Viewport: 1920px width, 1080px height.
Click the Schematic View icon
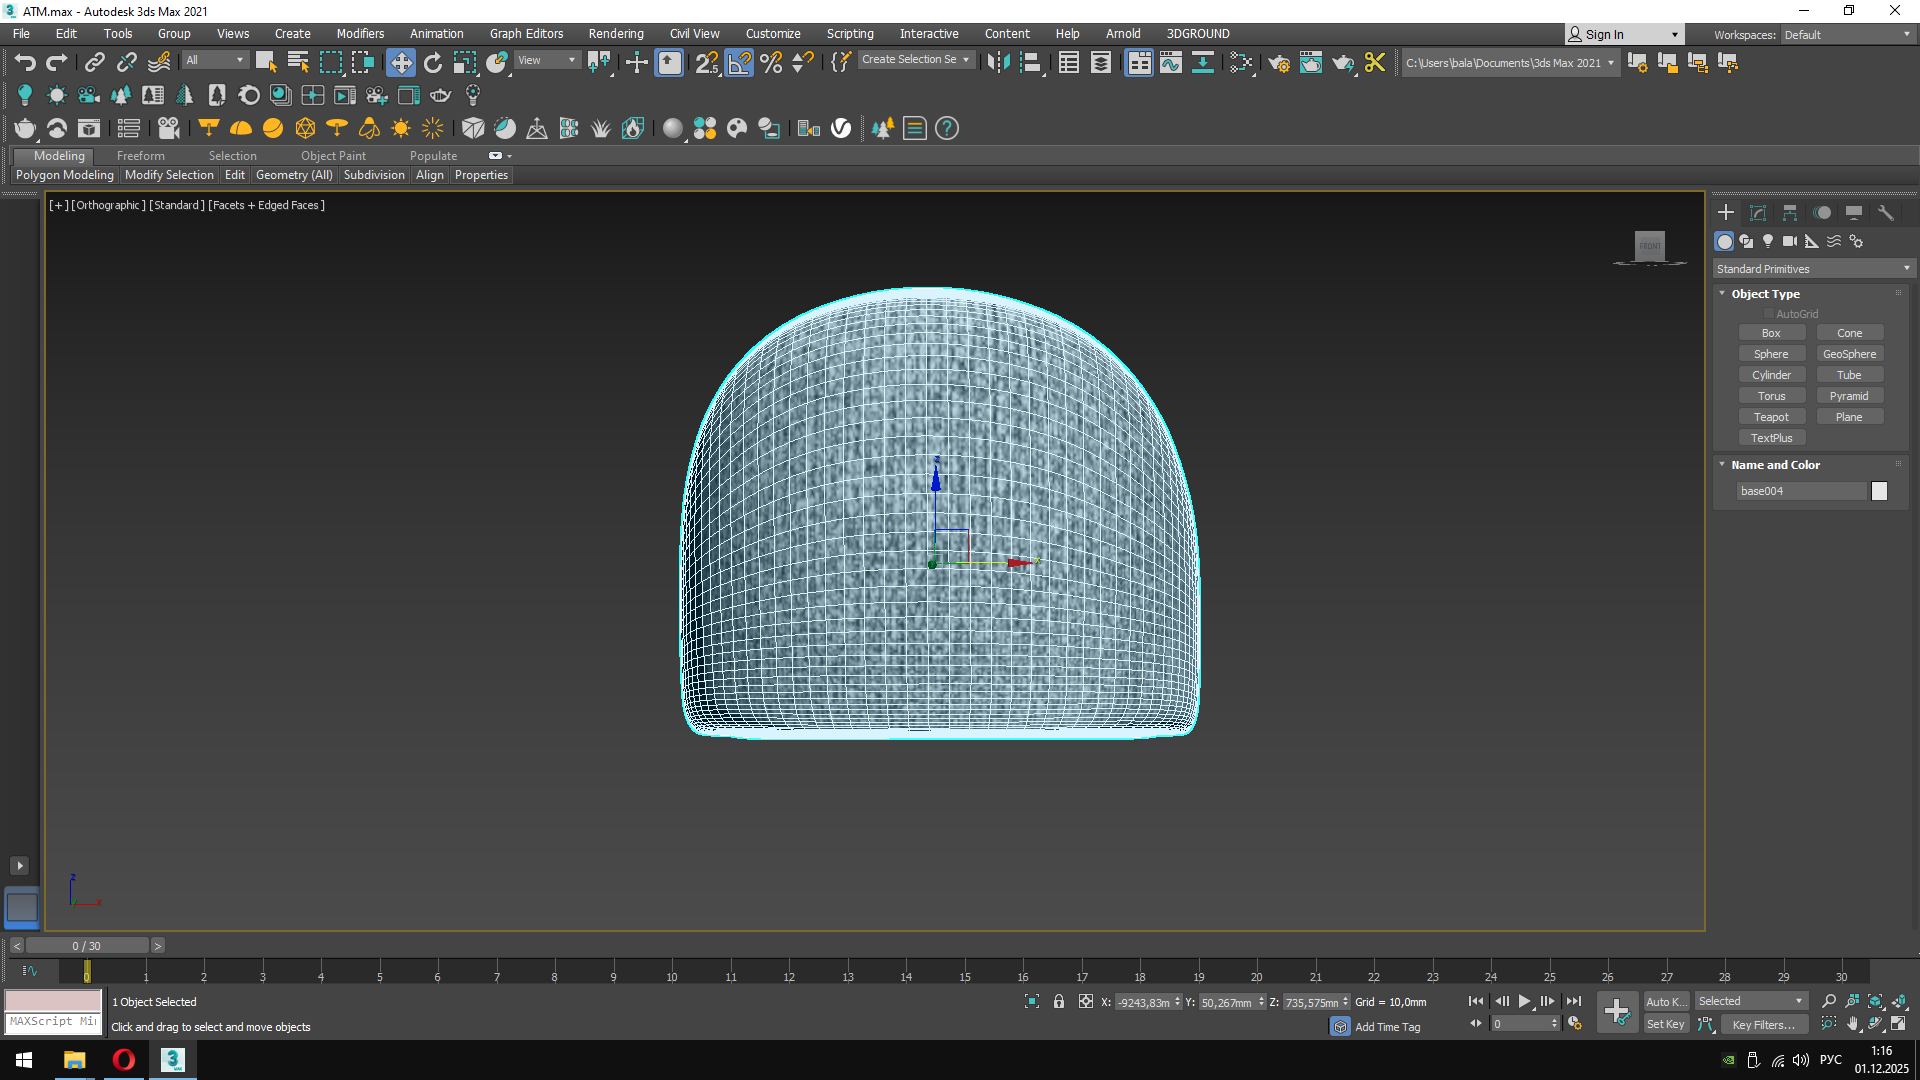pyautogui.click(x=1203, y=63)
